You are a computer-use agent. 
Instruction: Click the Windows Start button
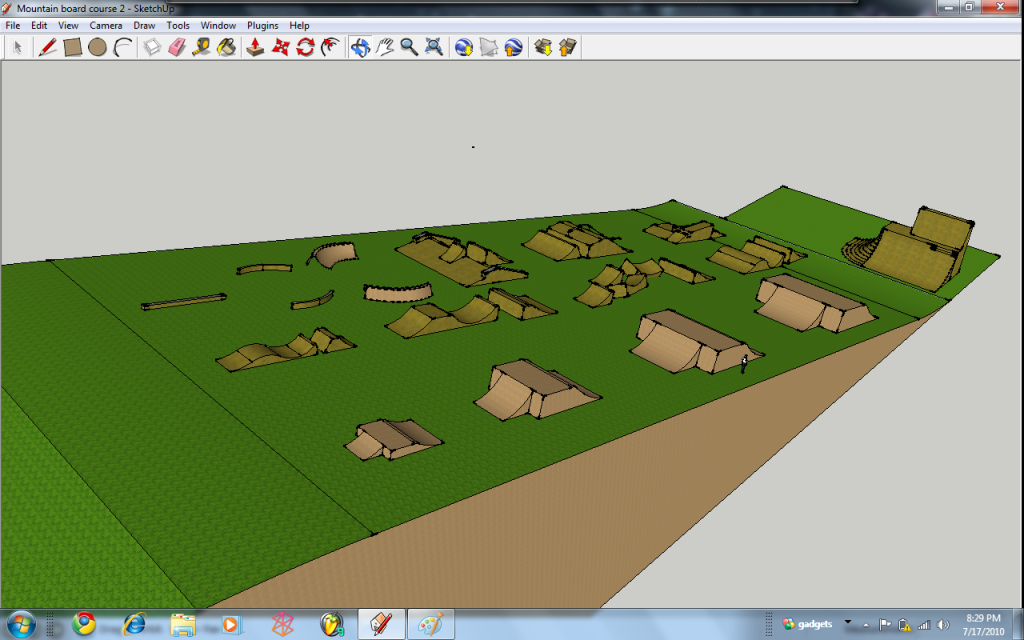(21, 623)
